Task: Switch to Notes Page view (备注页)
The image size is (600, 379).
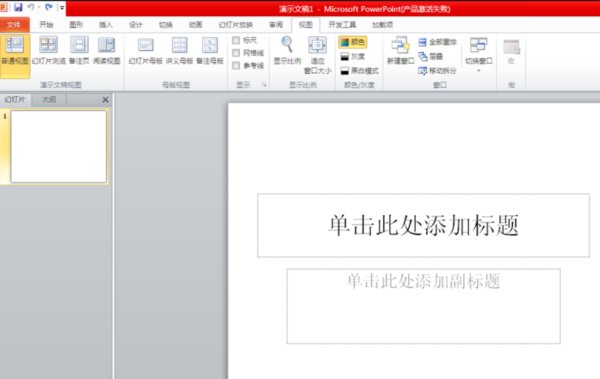Action: pos(79,50)
